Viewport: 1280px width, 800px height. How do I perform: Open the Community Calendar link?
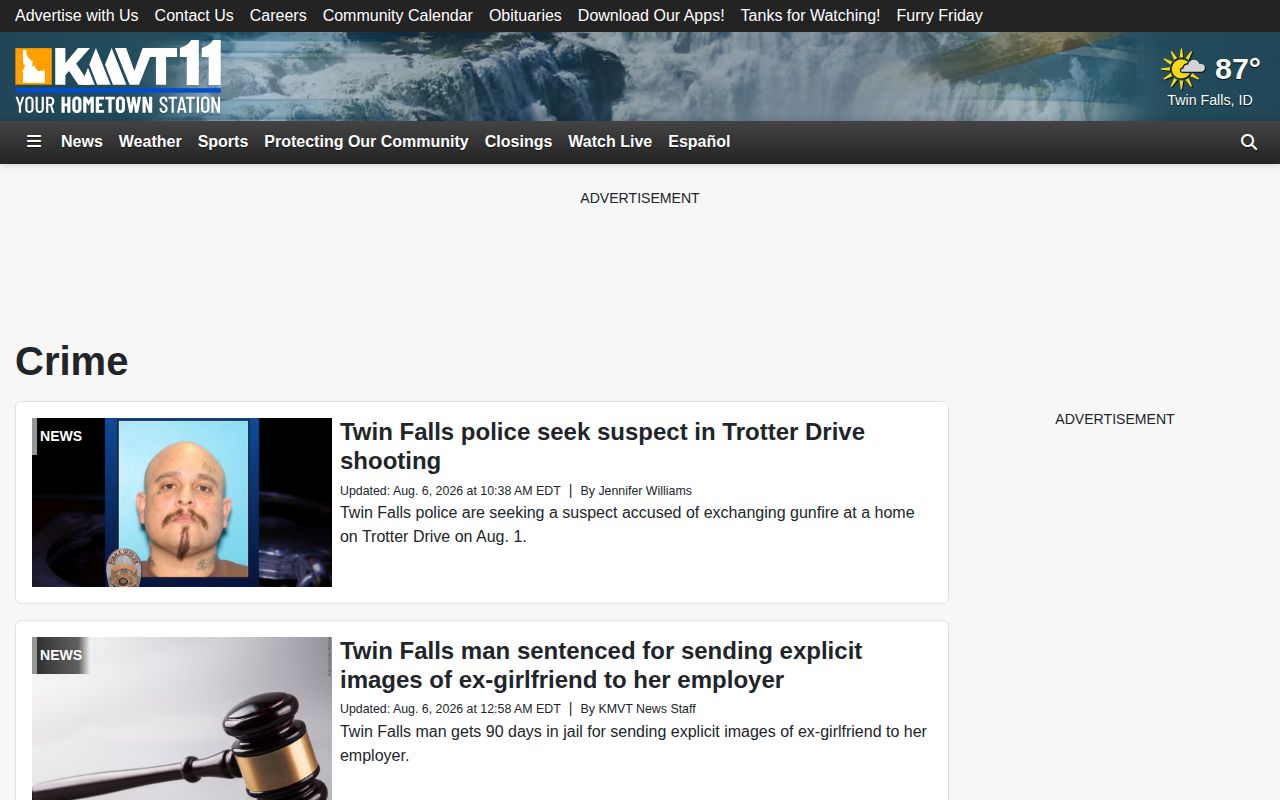pos(398,16)
